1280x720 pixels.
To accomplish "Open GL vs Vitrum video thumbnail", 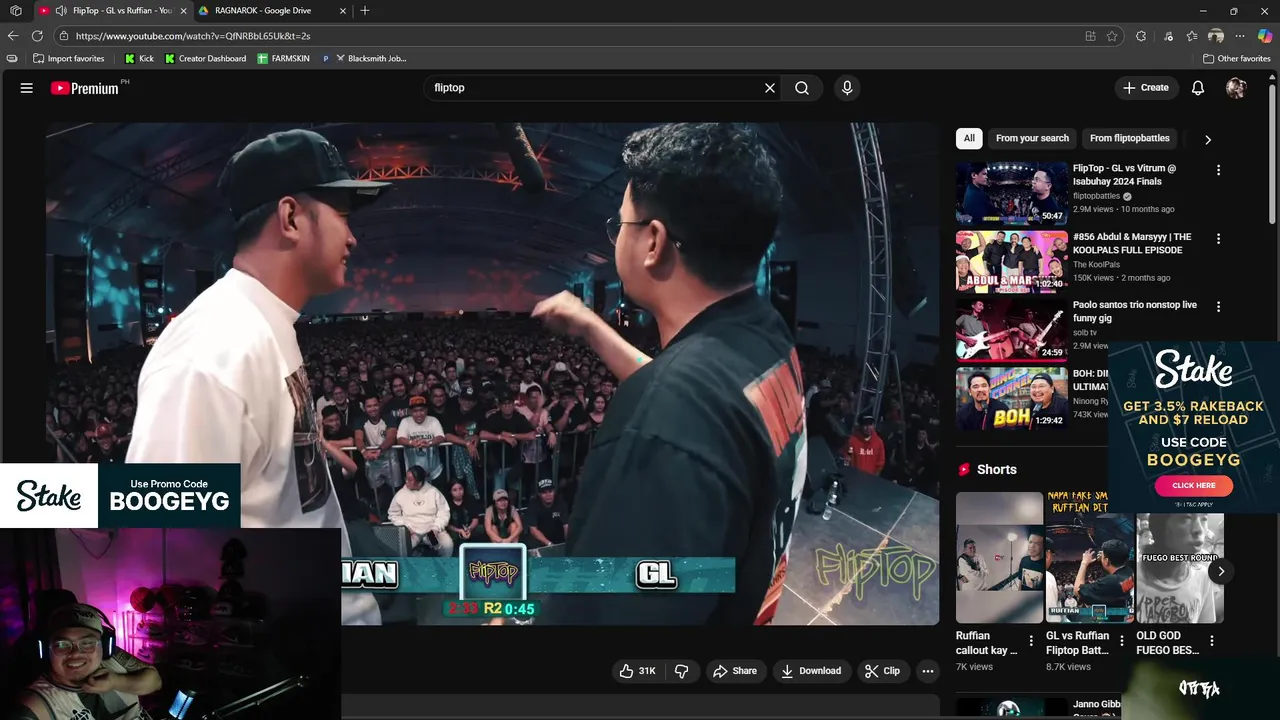I will point(1011,193).
